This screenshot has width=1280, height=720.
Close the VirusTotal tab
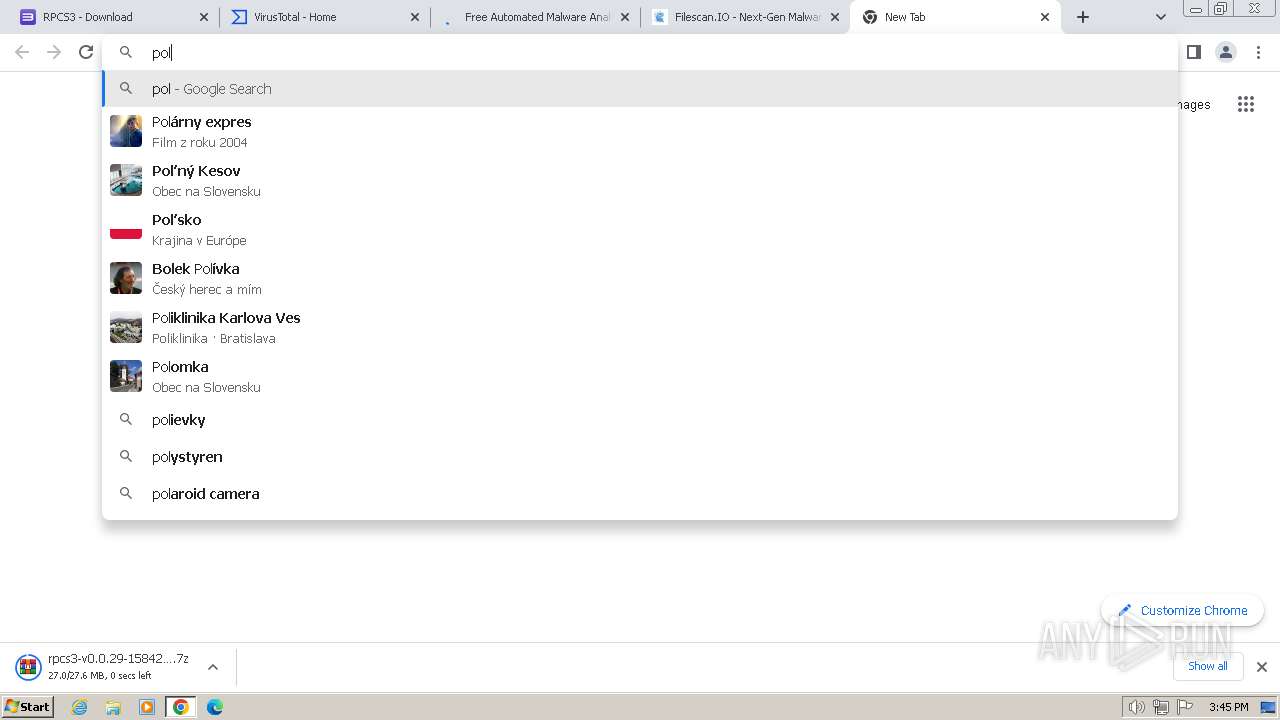point(414,17)
